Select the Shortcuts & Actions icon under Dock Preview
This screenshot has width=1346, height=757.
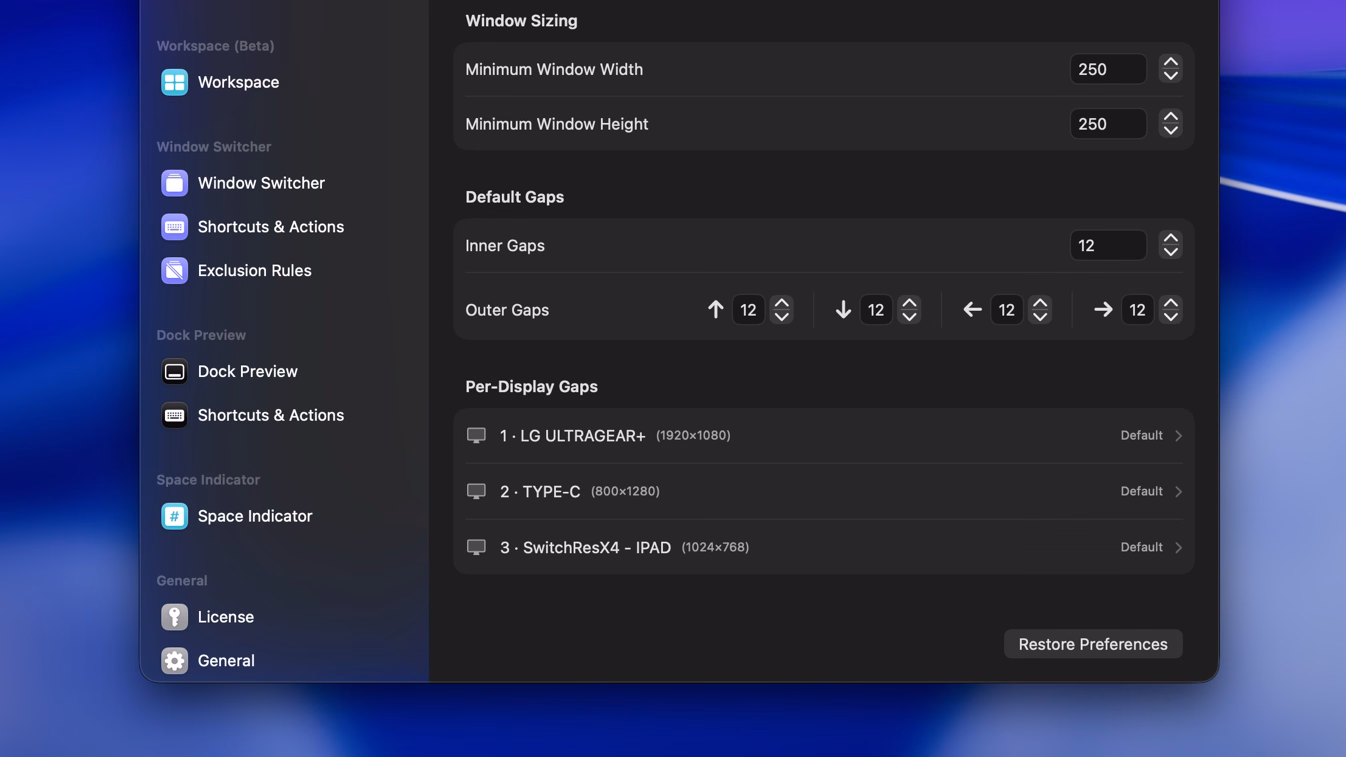tap(174, 415)
